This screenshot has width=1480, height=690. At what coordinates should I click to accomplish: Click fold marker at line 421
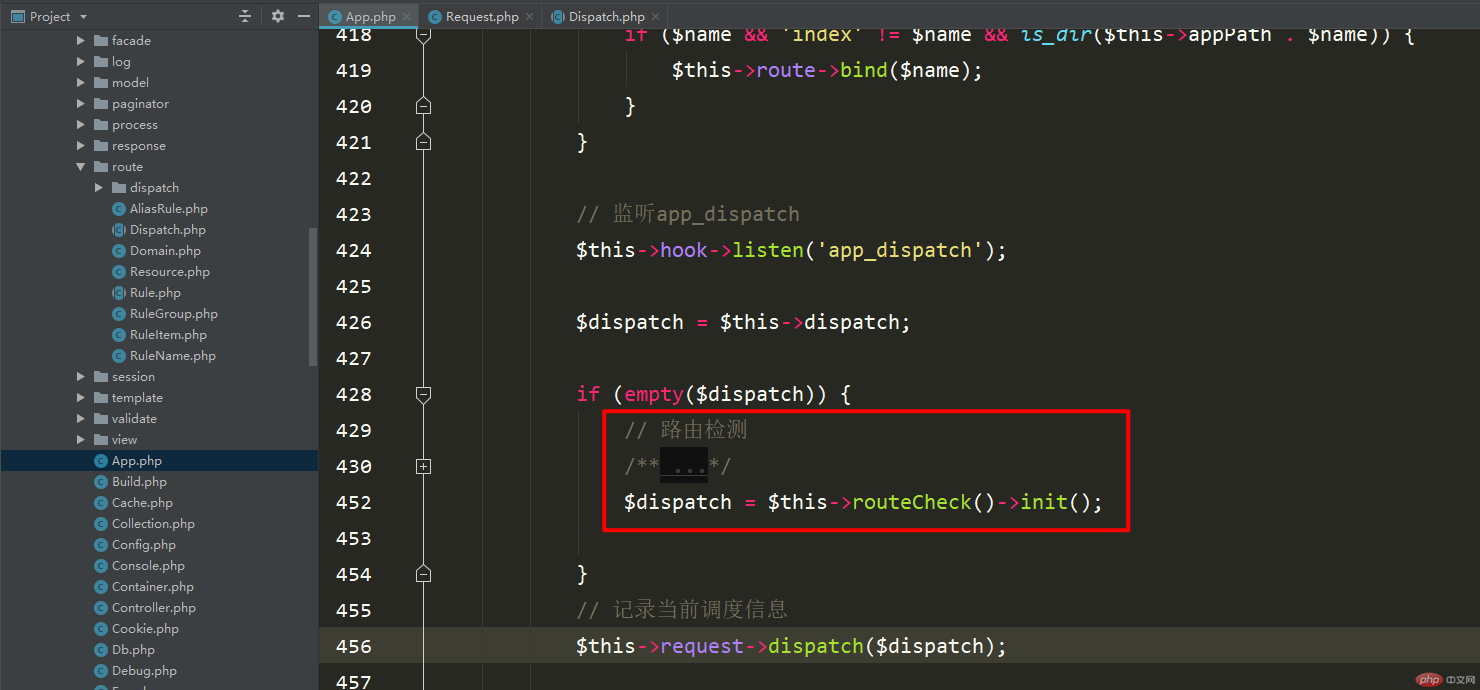point(423,142)
